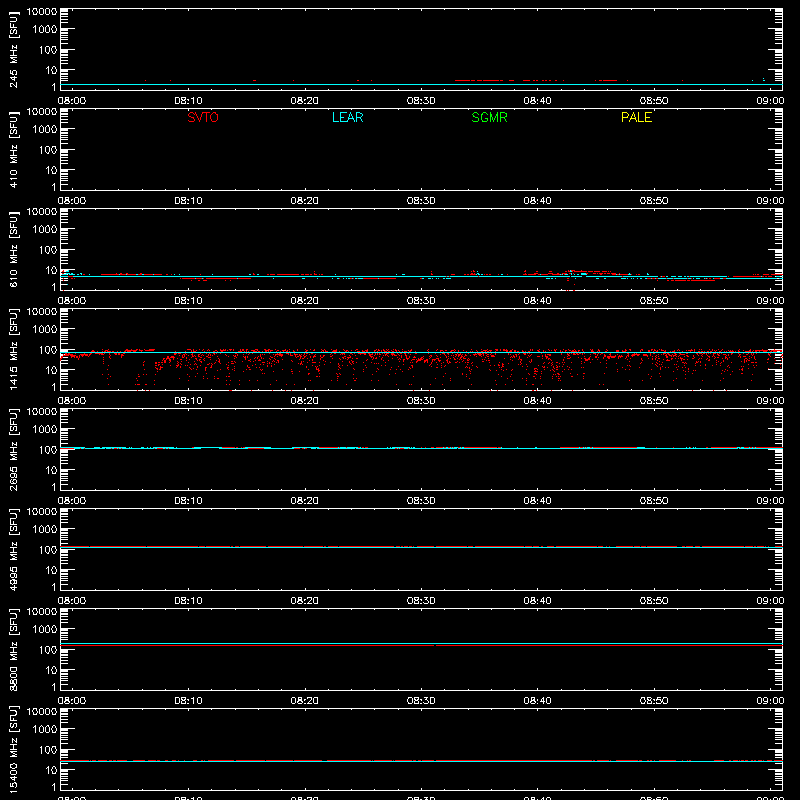
Task: Click 08:40 time label of 610 MHz plot
Action: 537,301
